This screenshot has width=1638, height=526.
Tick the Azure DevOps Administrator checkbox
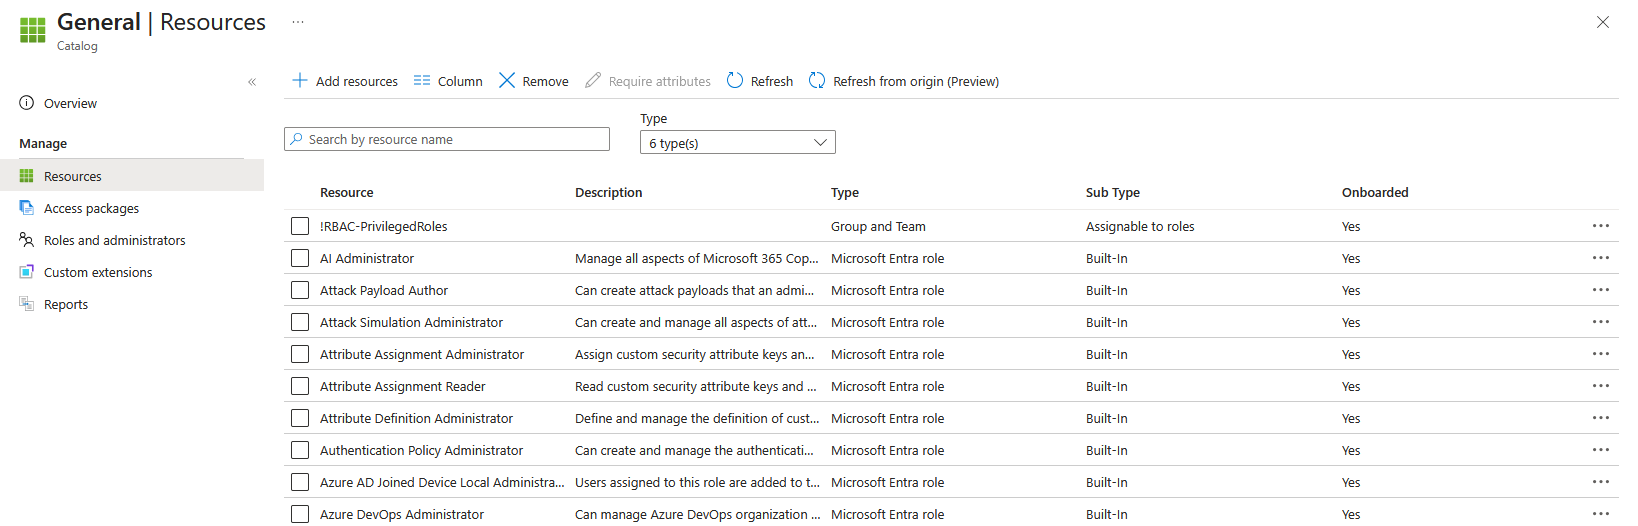pos(300,514)
